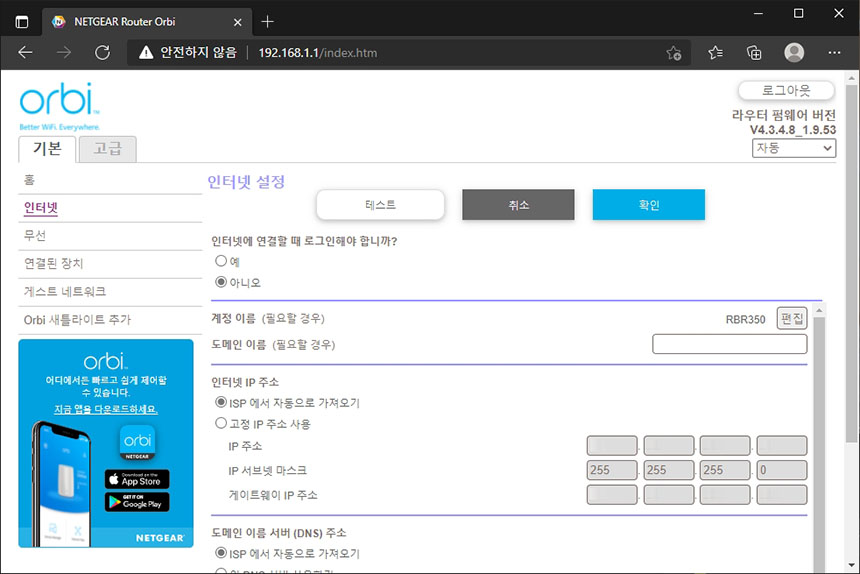Open the 연결된 장치 menu item
Image resolution: width=860 pixels, height=574 pixels.
tap(53, 264)
